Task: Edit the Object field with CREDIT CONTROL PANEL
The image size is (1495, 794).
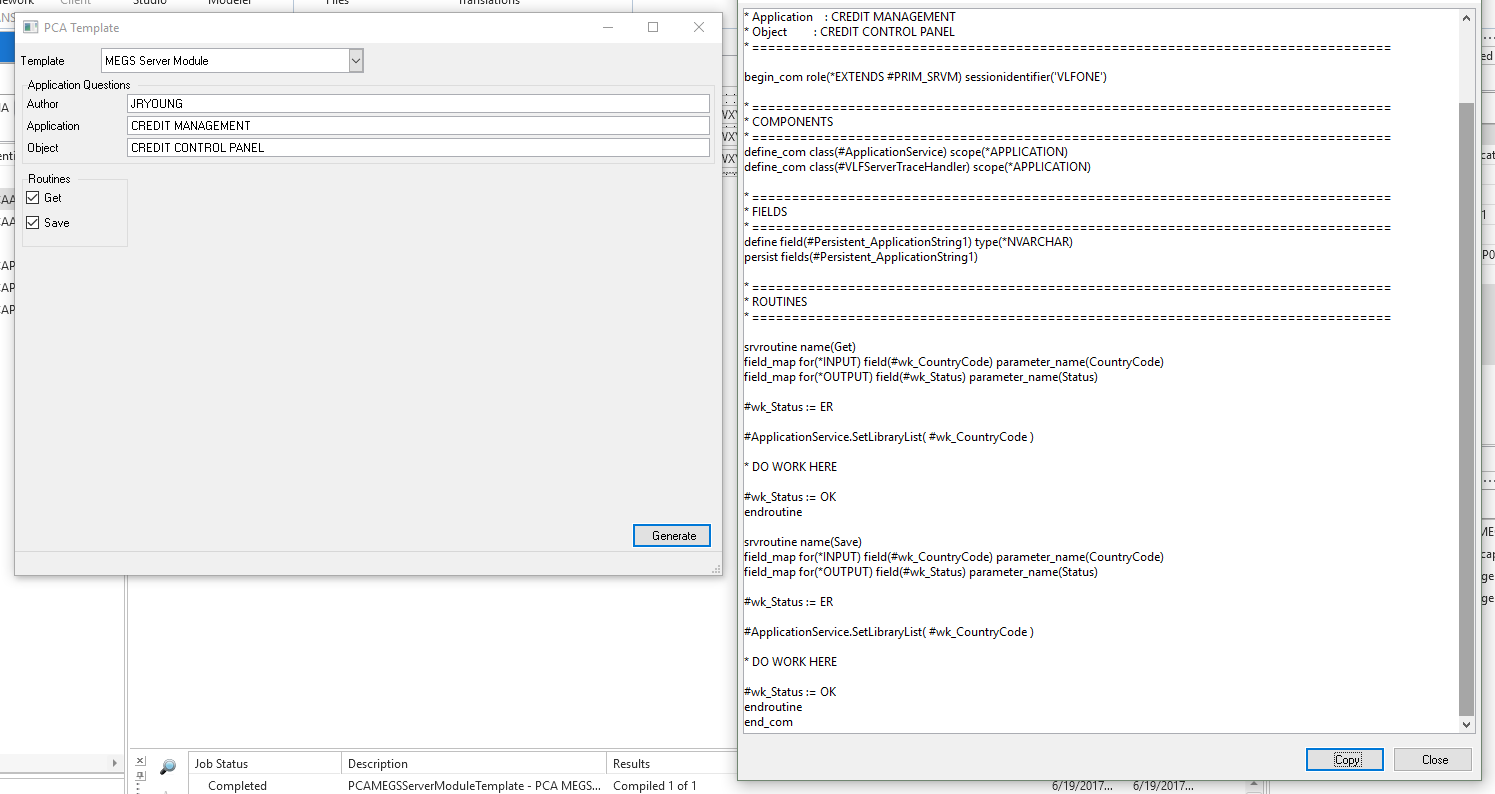Action: (x=418, y=148)
